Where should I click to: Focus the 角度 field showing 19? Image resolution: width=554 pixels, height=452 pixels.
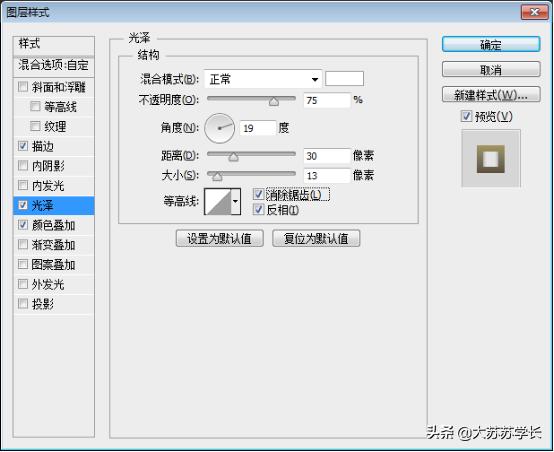click(258, 128)
